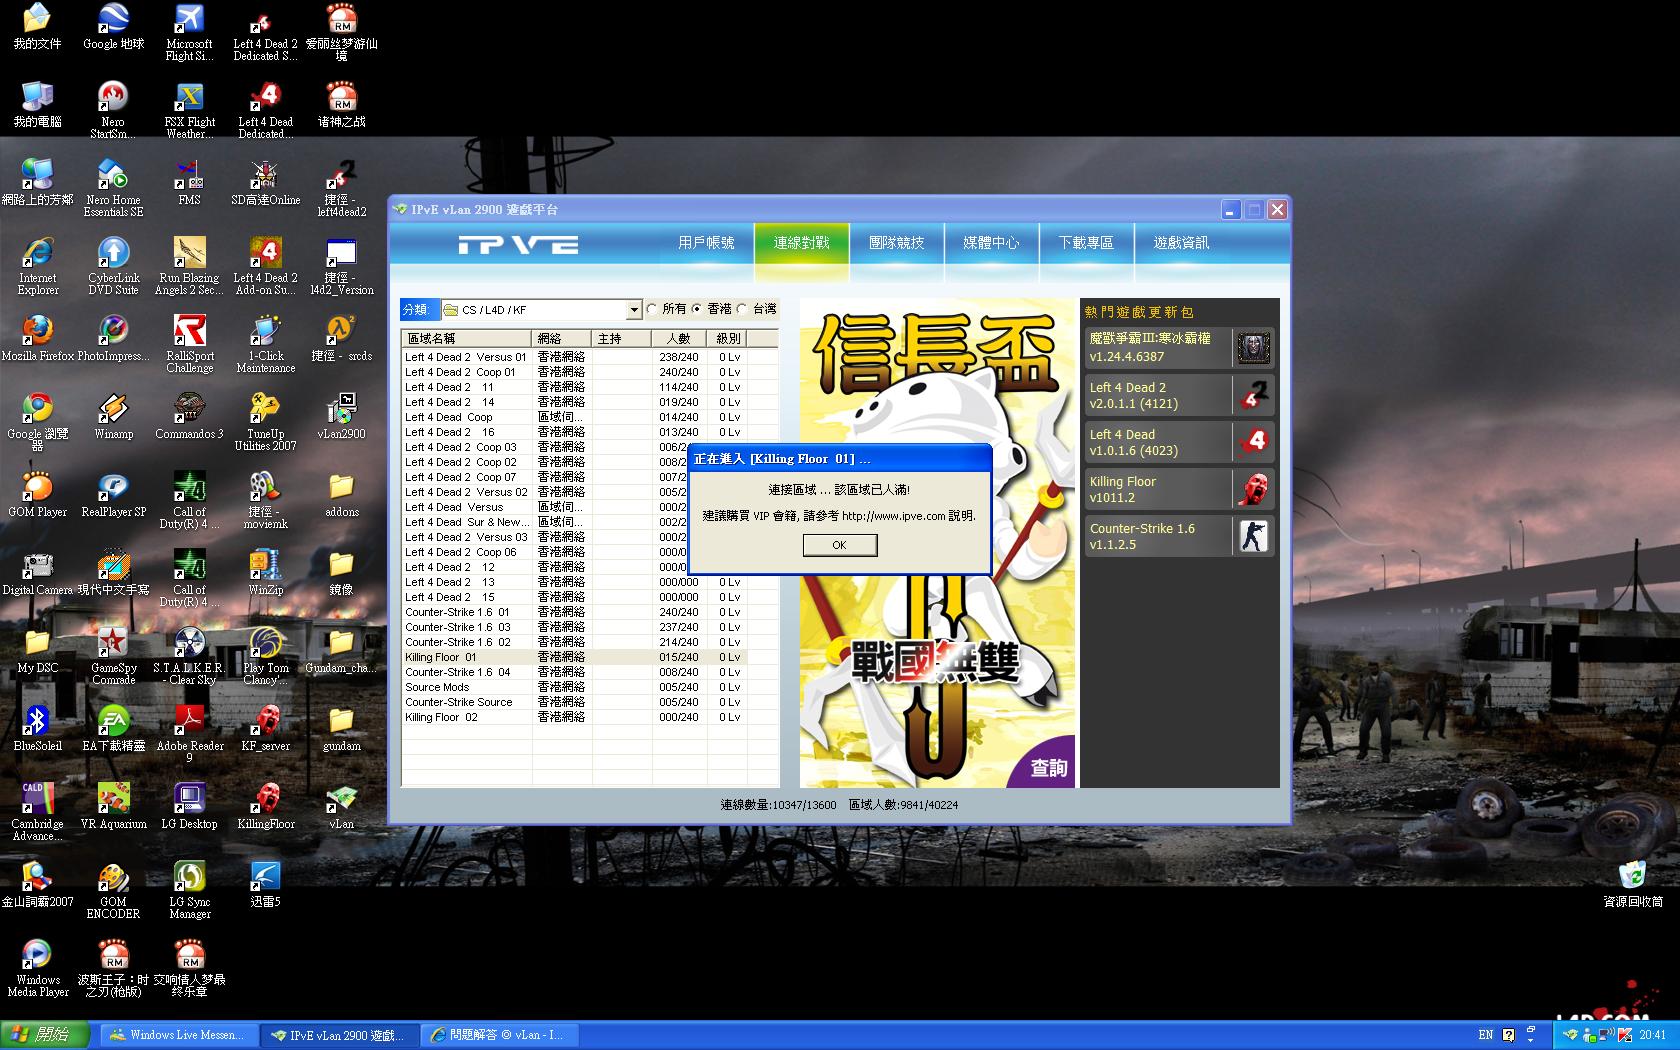The width and height of the screenshot is (1680, 1050).
Task: Click the Killing Floor v1011.2 update icon
Action: pos(1253,489)
